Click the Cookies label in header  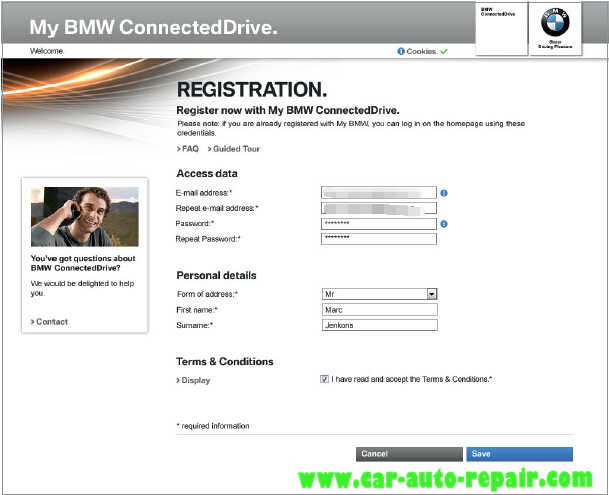(x=422, y=51)
